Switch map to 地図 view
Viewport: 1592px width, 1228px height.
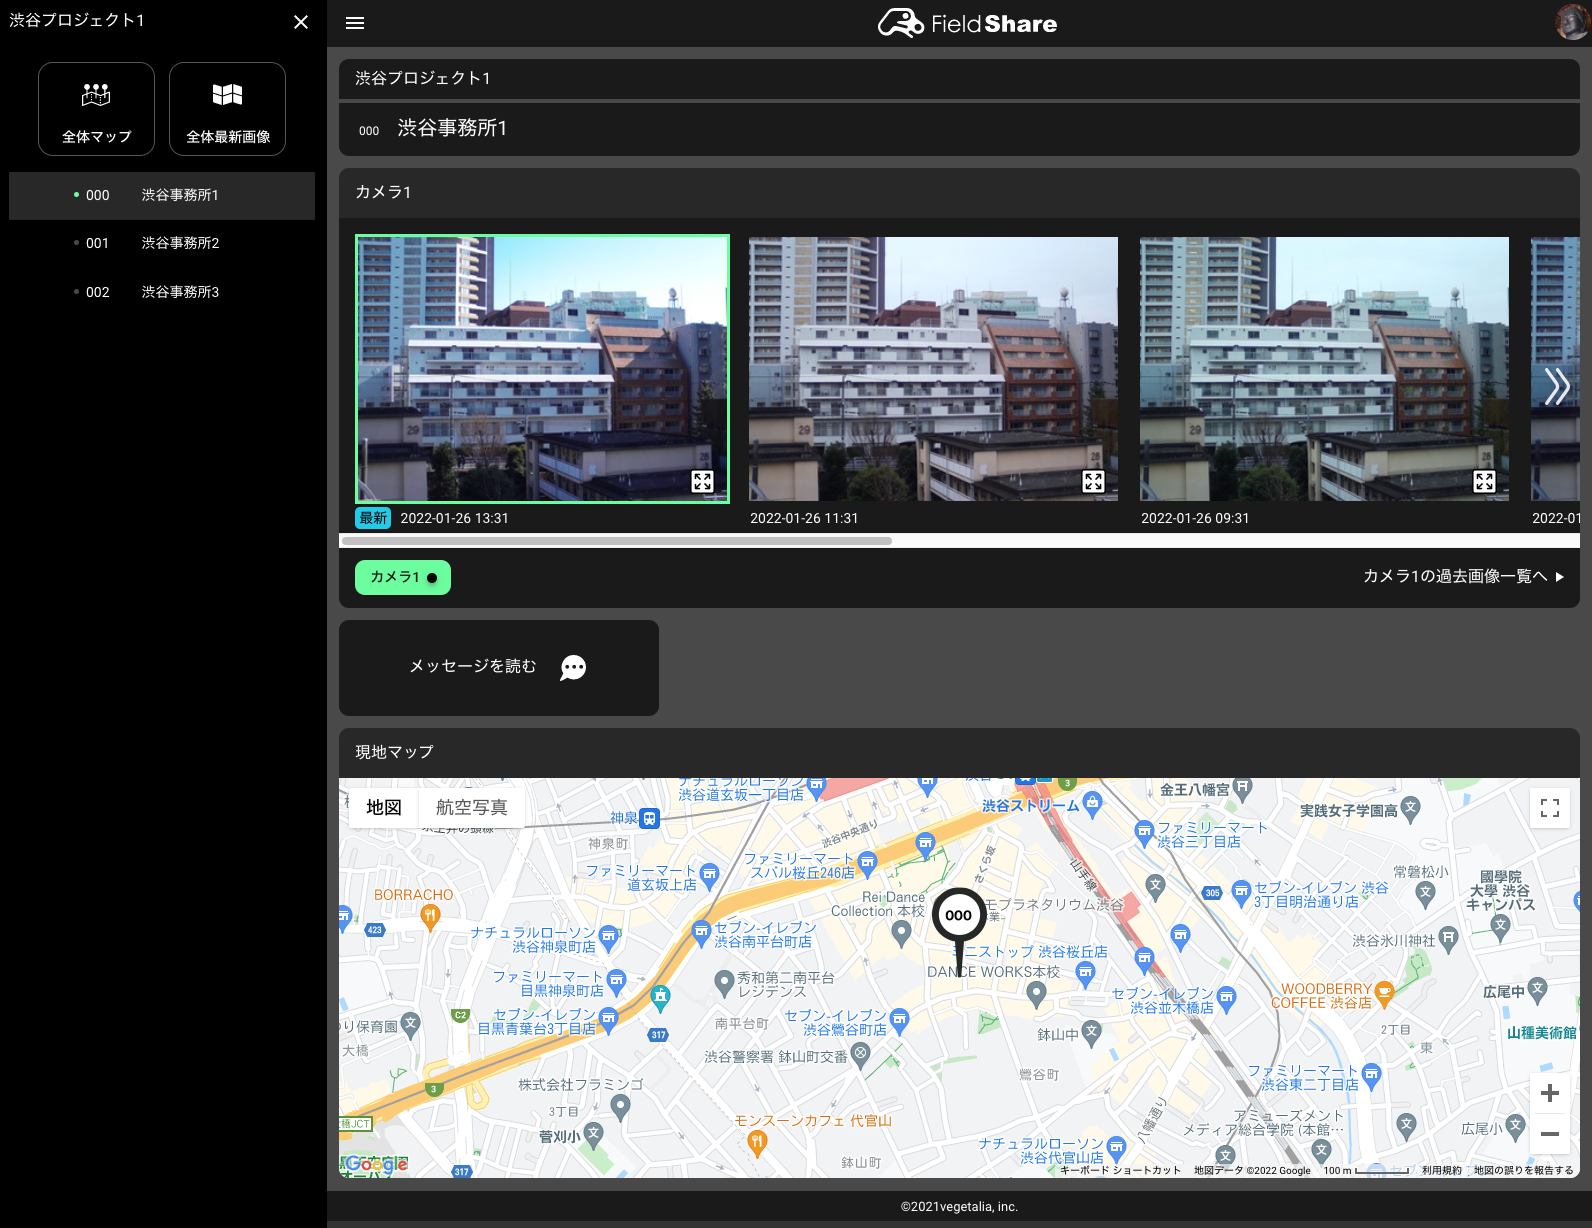click(384, 807)
